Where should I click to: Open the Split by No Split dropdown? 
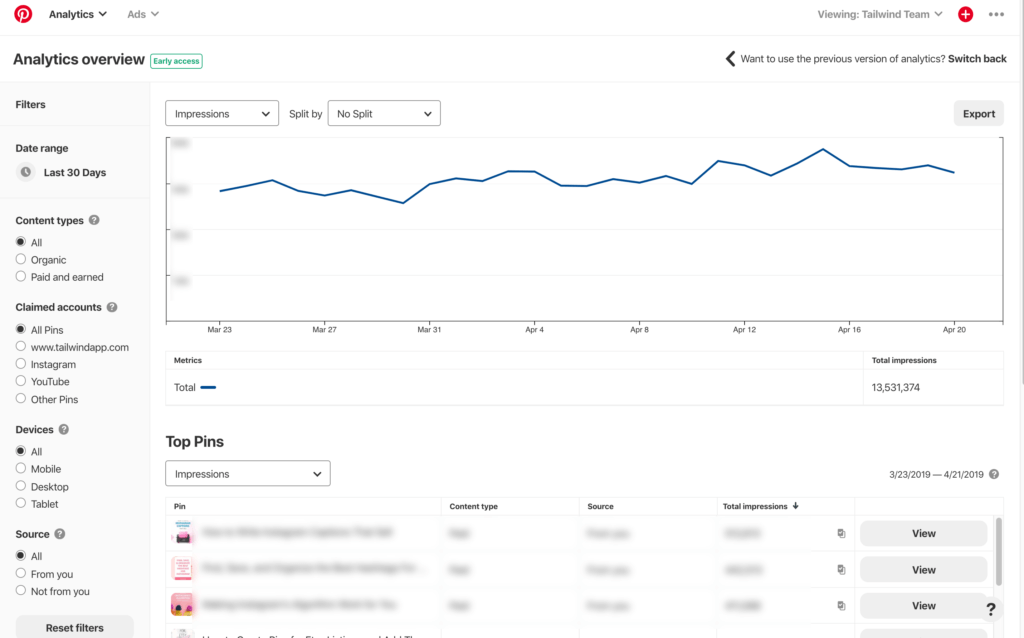pos(384,113)
